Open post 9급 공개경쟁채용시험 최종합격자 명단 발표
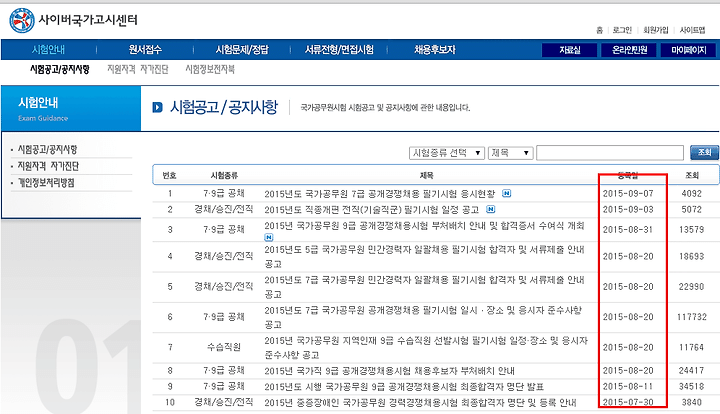720x414 pixels. [x=404, y=387]
